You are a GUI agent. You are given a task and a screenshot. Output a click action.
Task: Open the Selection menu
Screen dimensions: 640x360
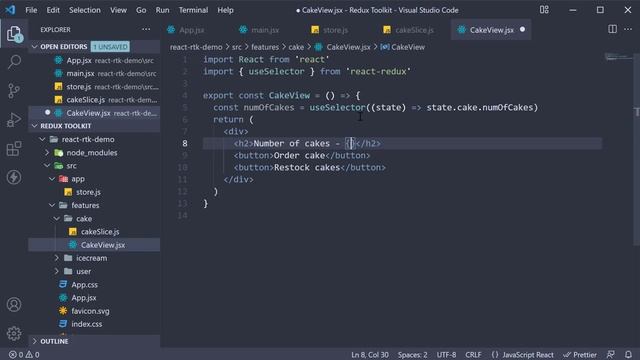(x=84, y=10)
